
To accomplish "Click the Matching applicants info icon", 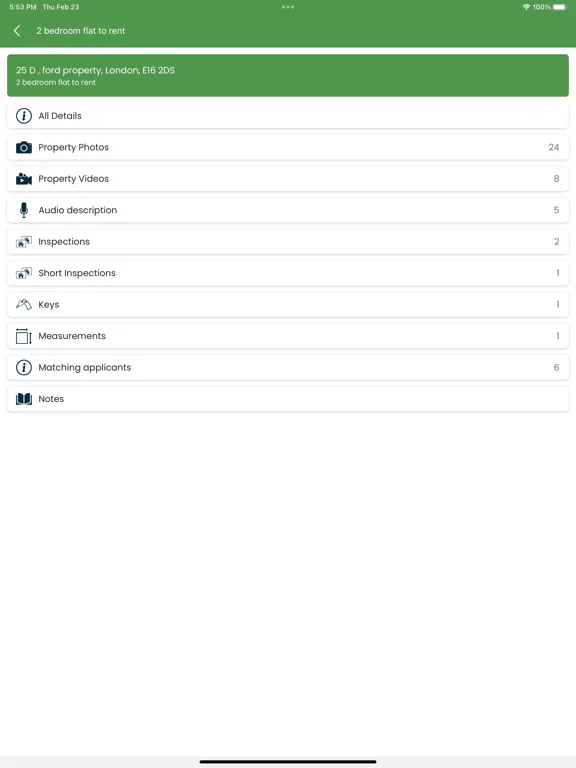I will click(24, 367).
